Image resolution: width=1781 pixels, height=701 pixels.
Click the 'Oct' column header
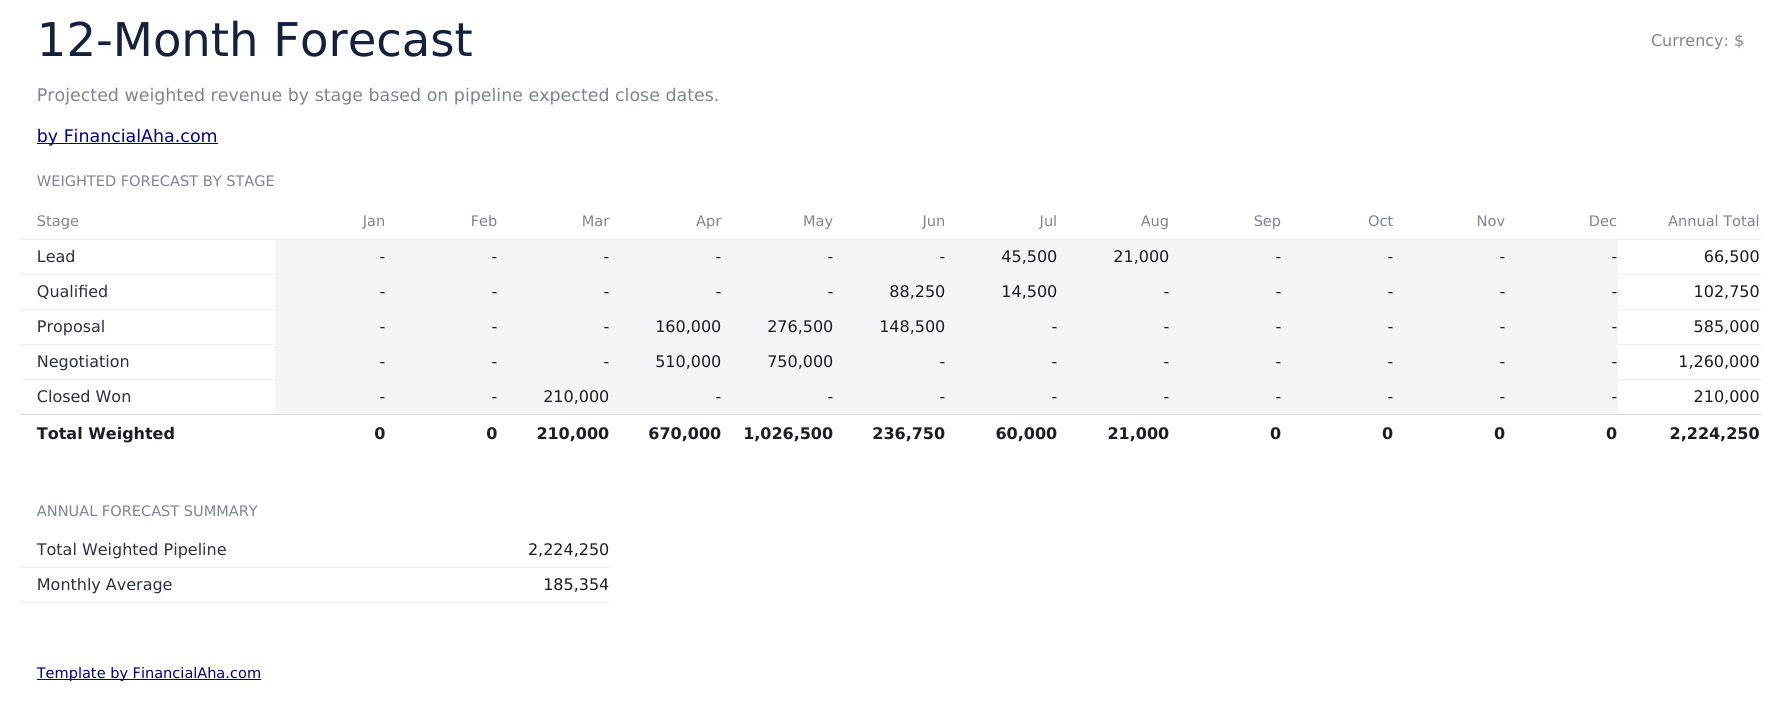(1380, 221)
